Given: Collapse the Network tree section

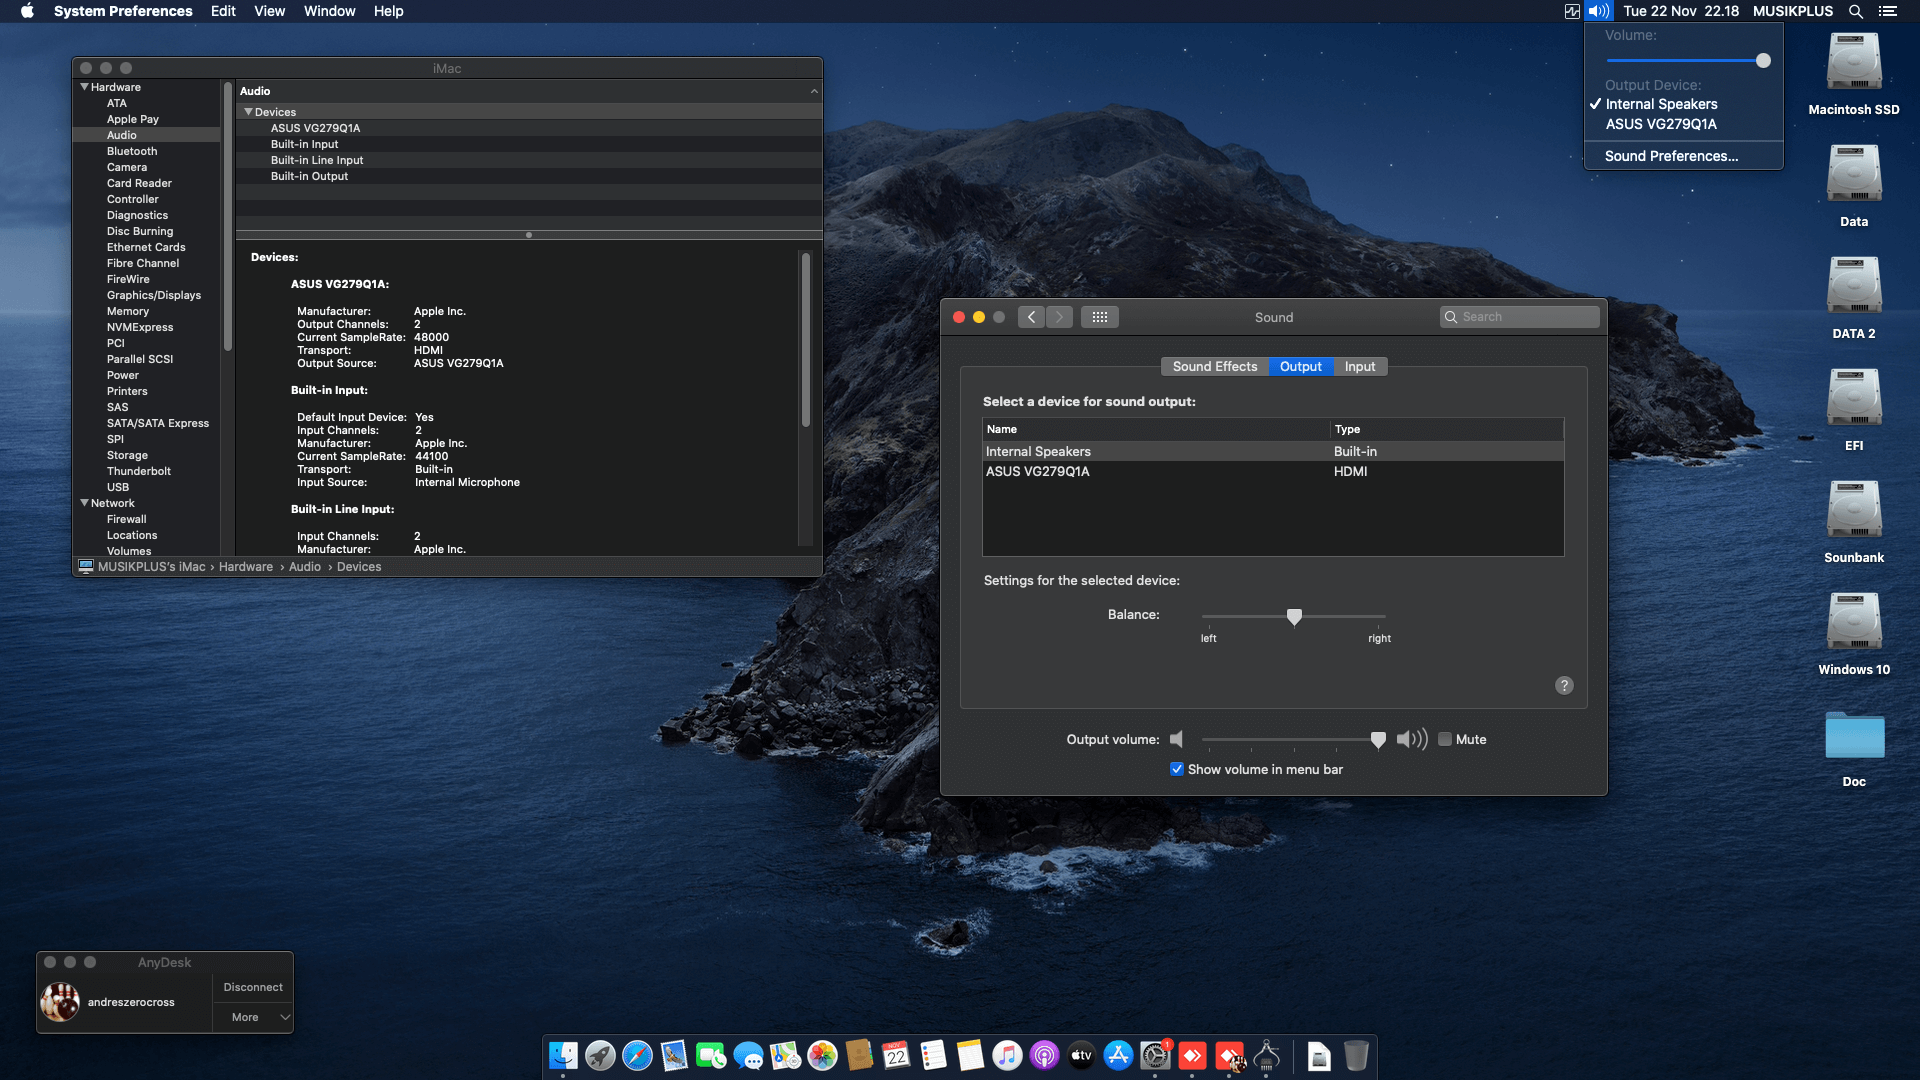Looking at the screenshot, I should tap(85, 503).
